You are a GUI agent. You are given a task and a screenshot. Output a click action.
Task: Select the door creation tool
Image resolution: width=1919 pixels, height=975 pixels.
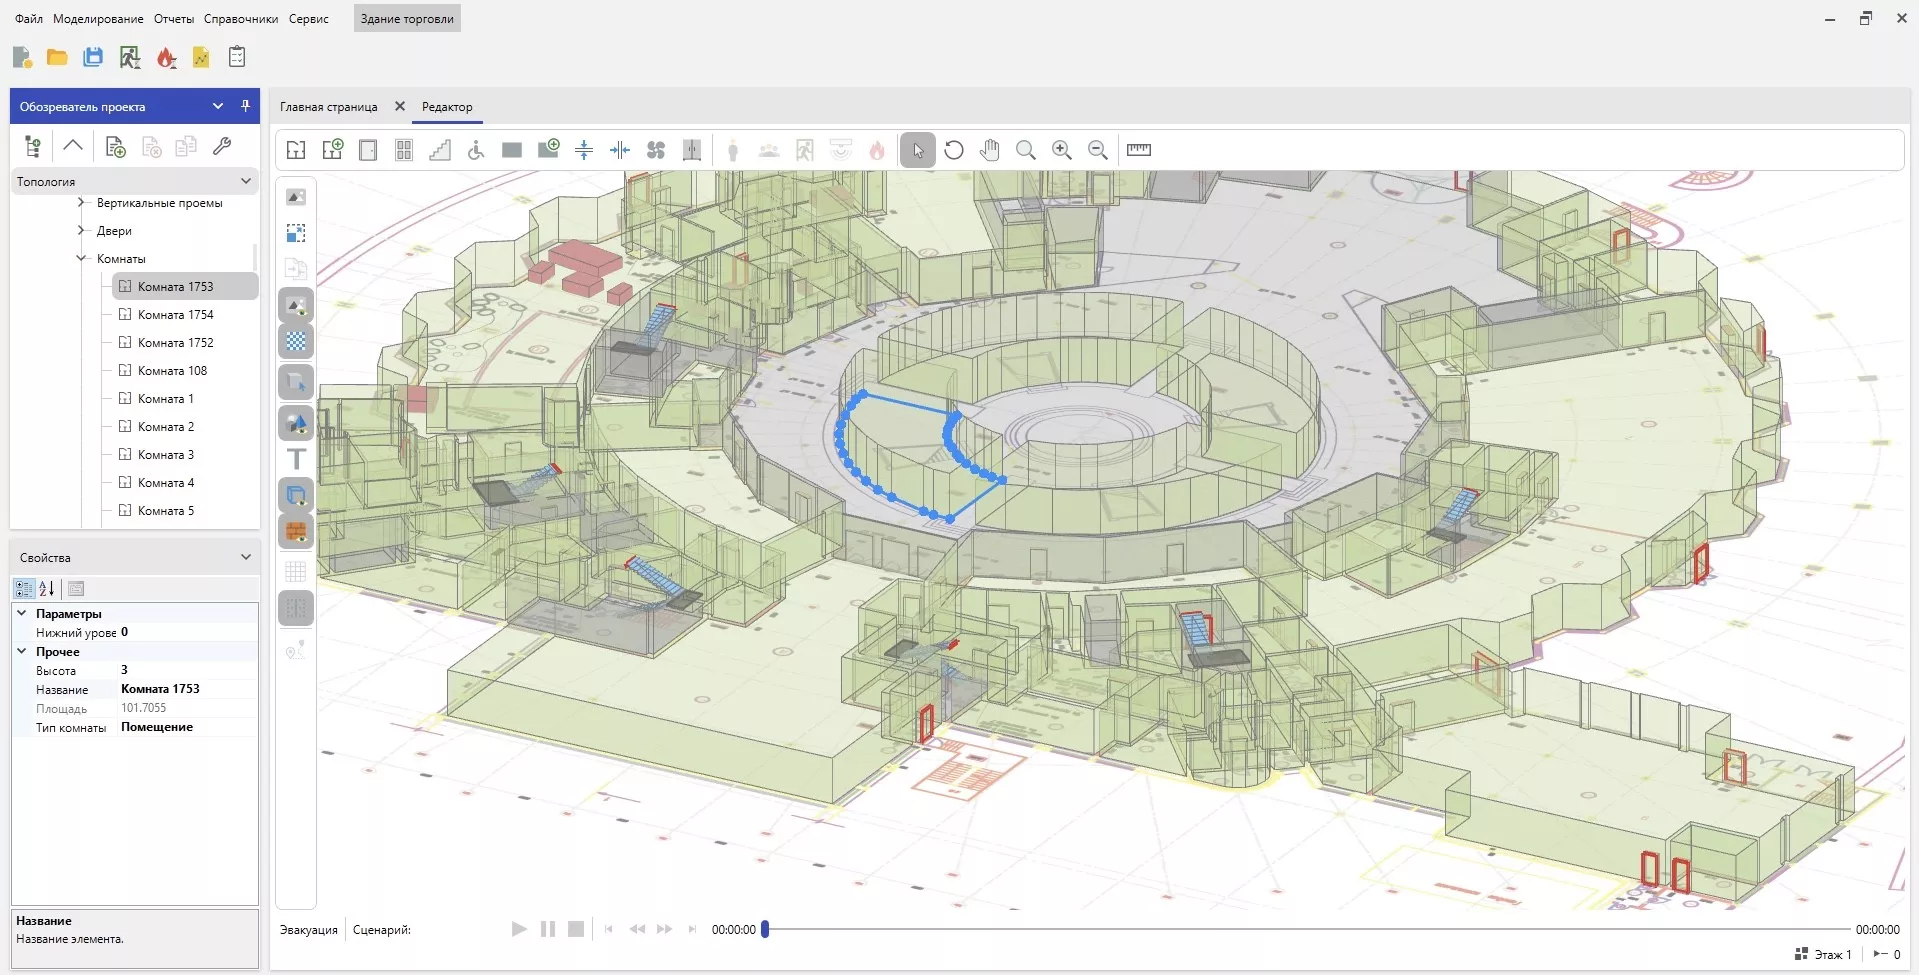coord(368,150)
